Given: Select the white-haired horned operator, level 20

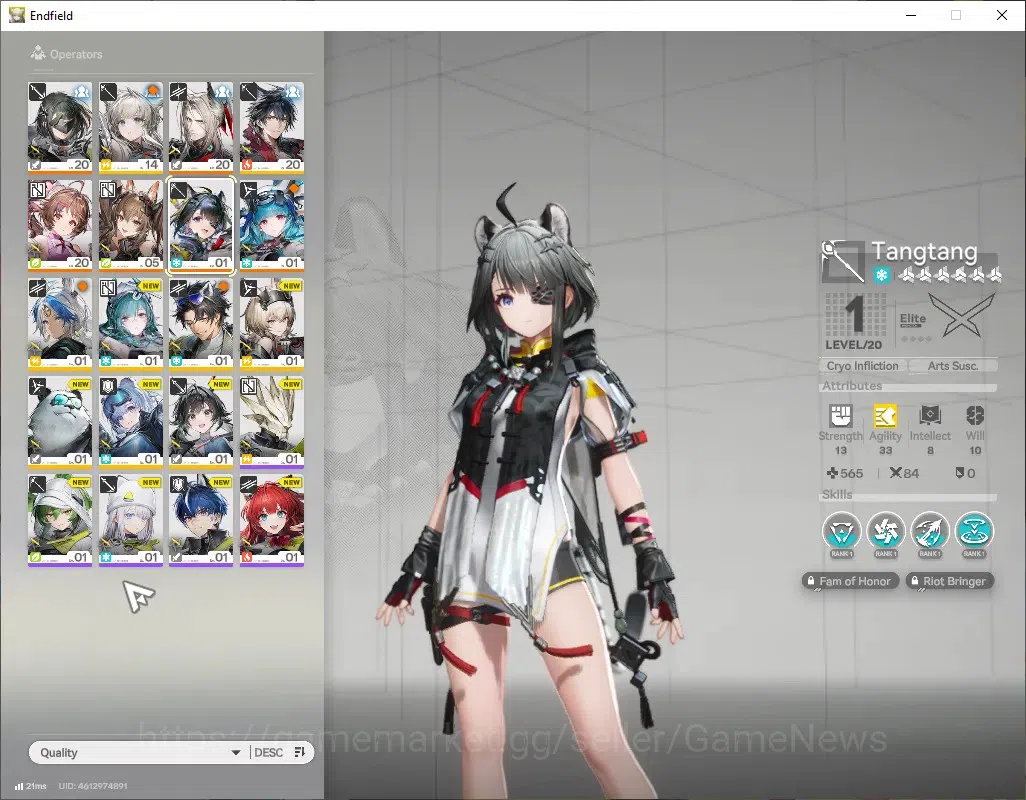Looking at the screenshot, I should [201, 128].
